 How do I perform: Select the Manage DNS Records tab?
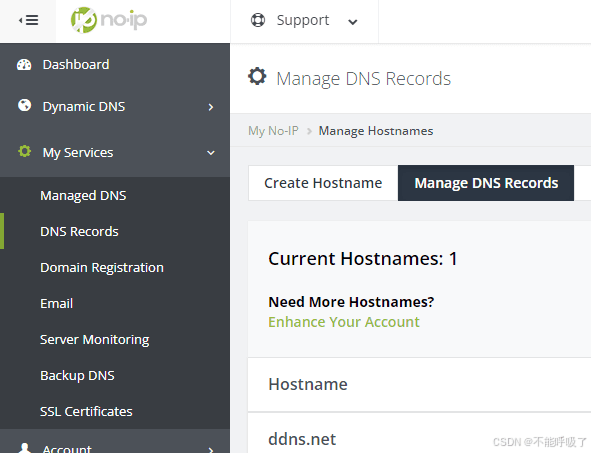486,183
